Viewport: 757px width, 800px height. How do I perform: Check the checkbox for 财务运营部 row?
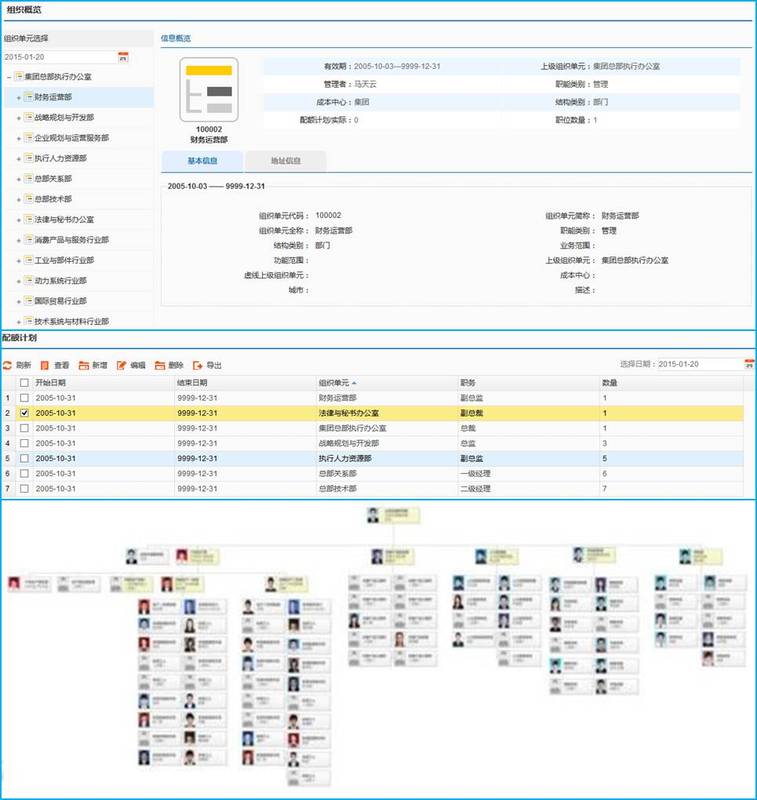click(x=25, y=398)
